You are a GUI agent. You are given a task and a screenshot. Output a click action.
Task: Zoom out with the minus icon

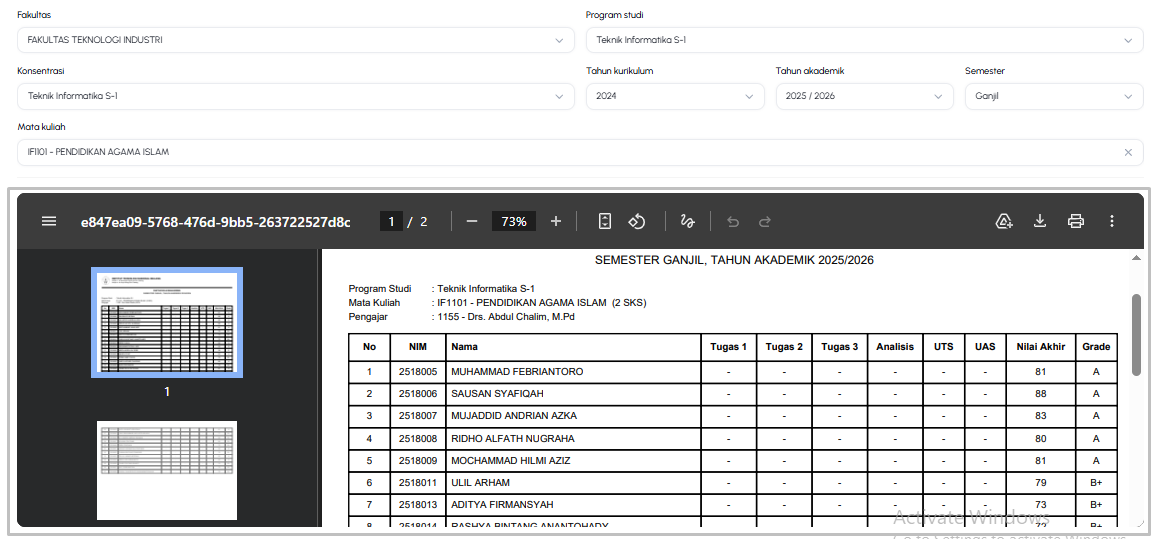click(471, 221)
